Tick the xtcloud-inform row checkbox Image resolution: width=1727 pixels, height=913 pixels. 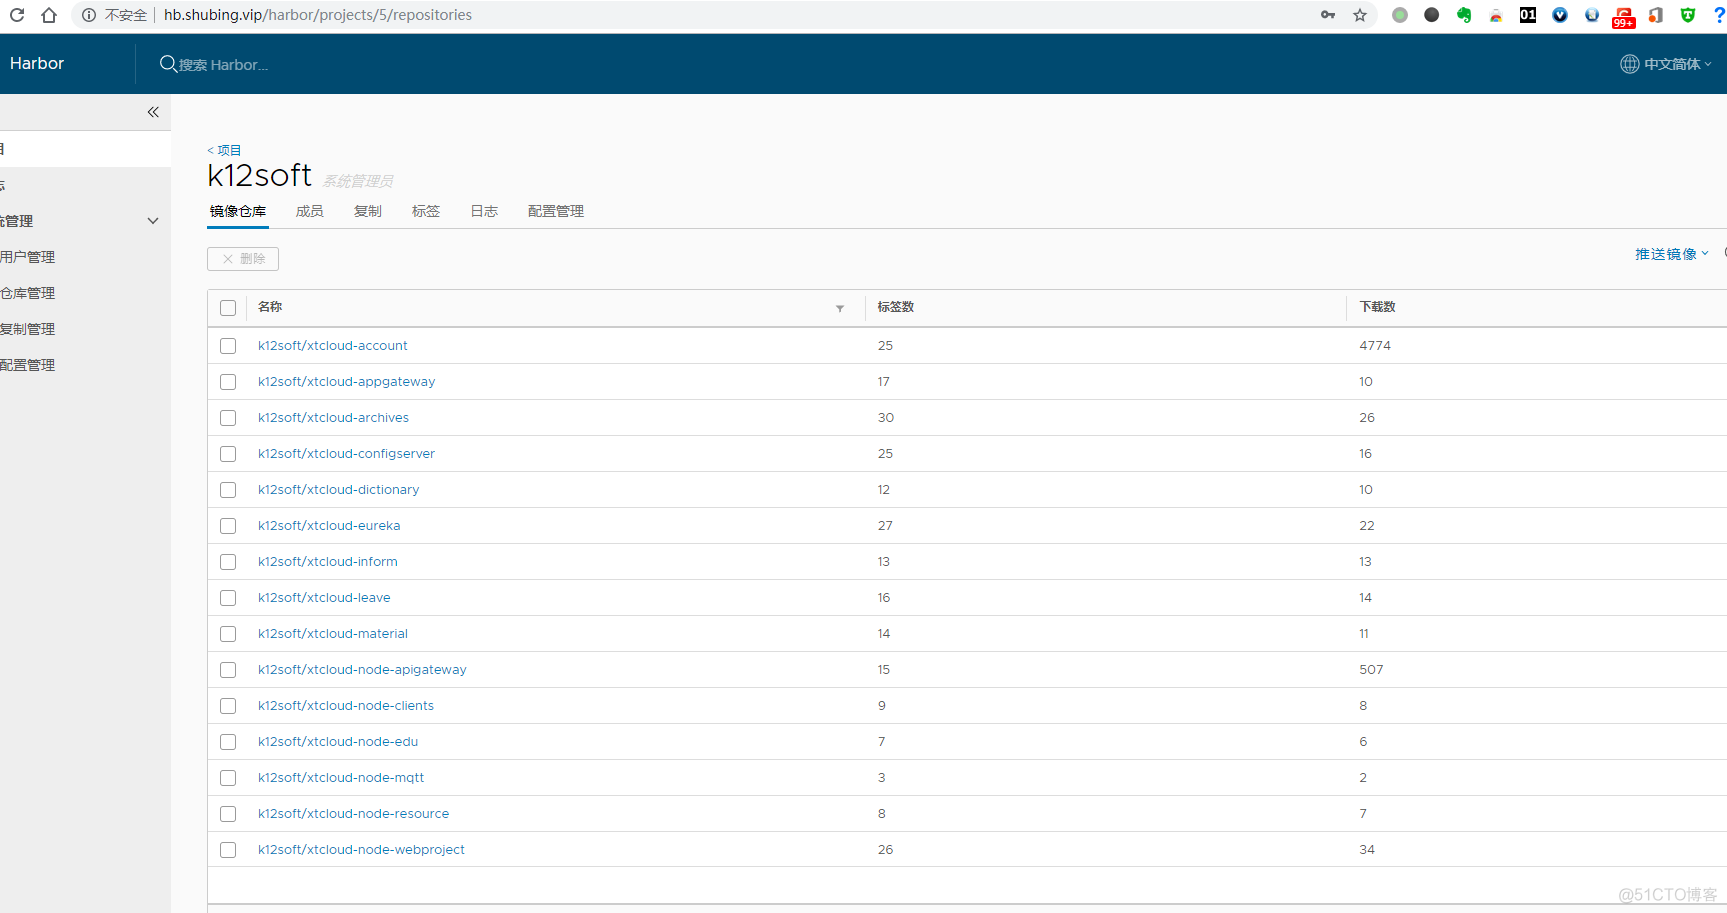point(228,562)
